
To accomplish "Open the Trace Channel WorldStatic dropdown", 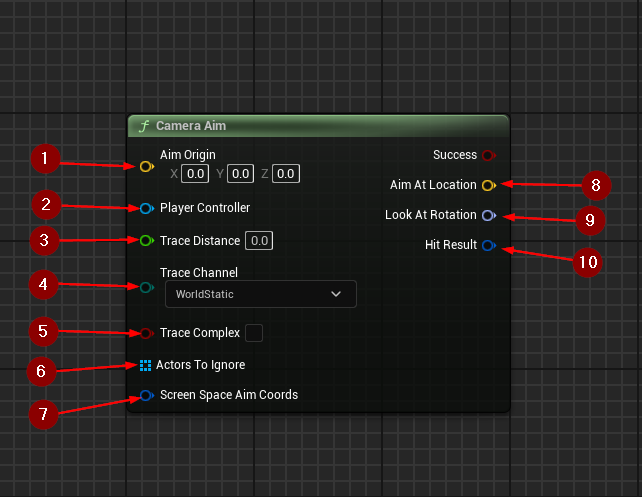I will (x=258, y=294).
